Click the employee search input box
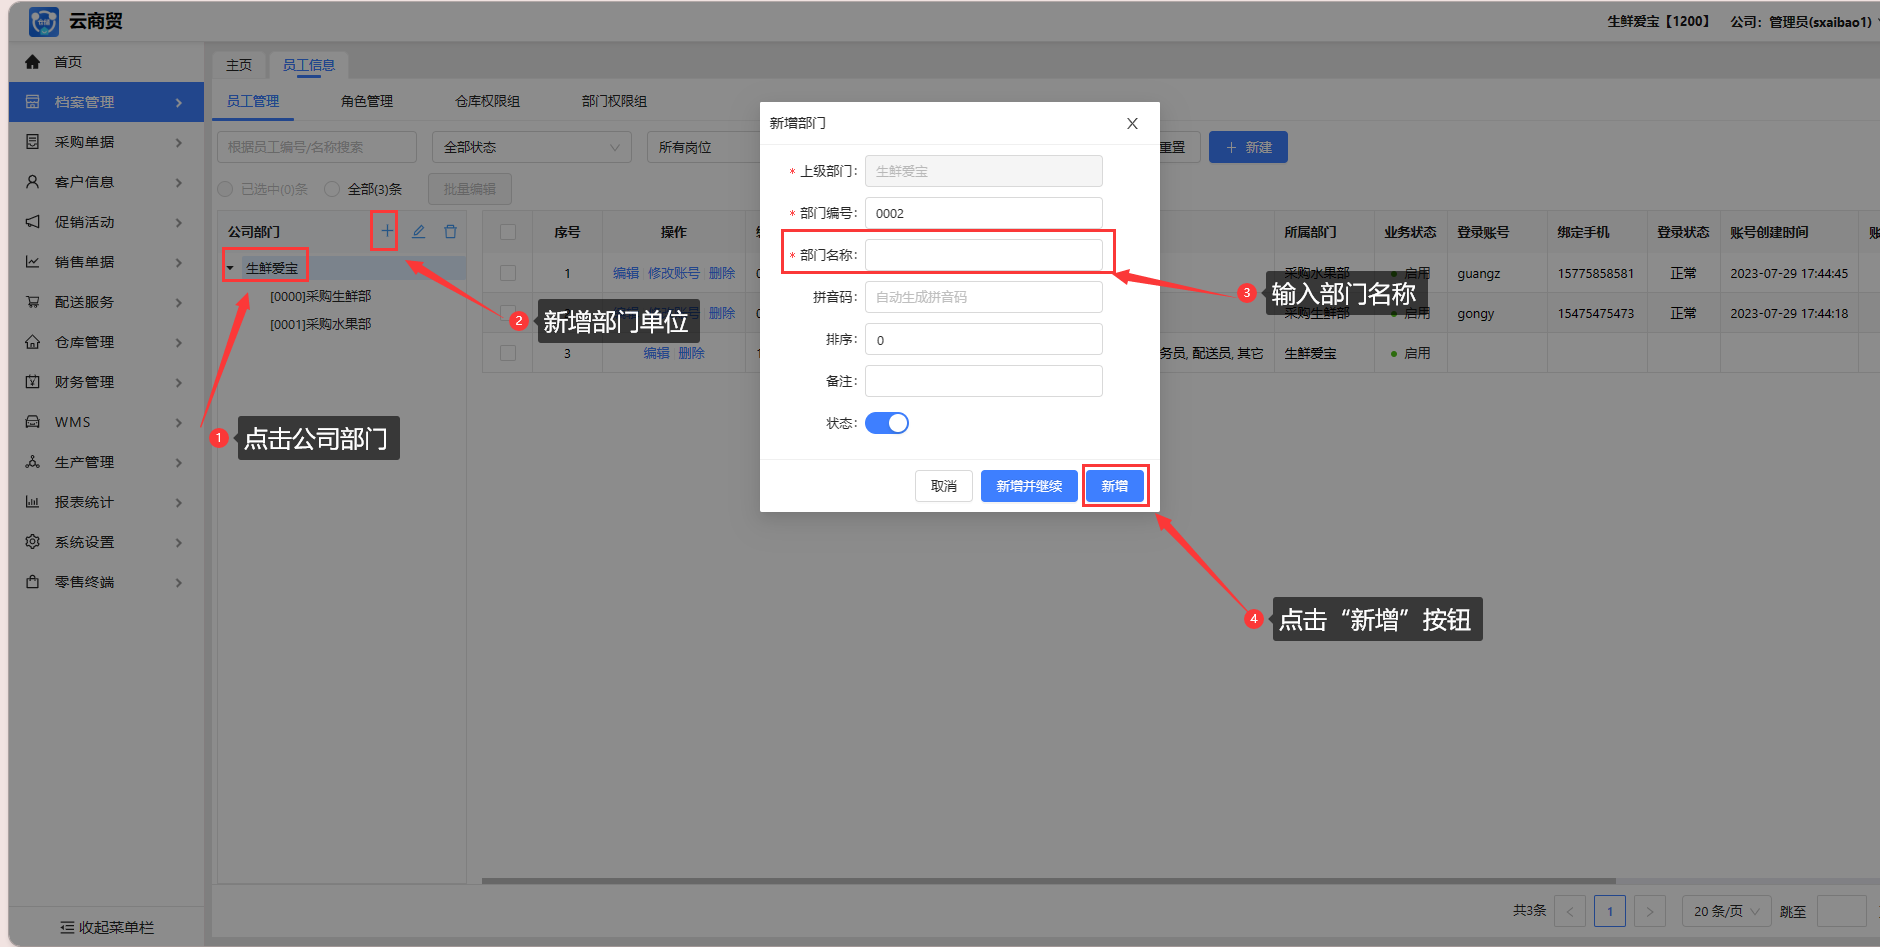Viewport: 1880px width, 947px height. click(x=317, y=147)
